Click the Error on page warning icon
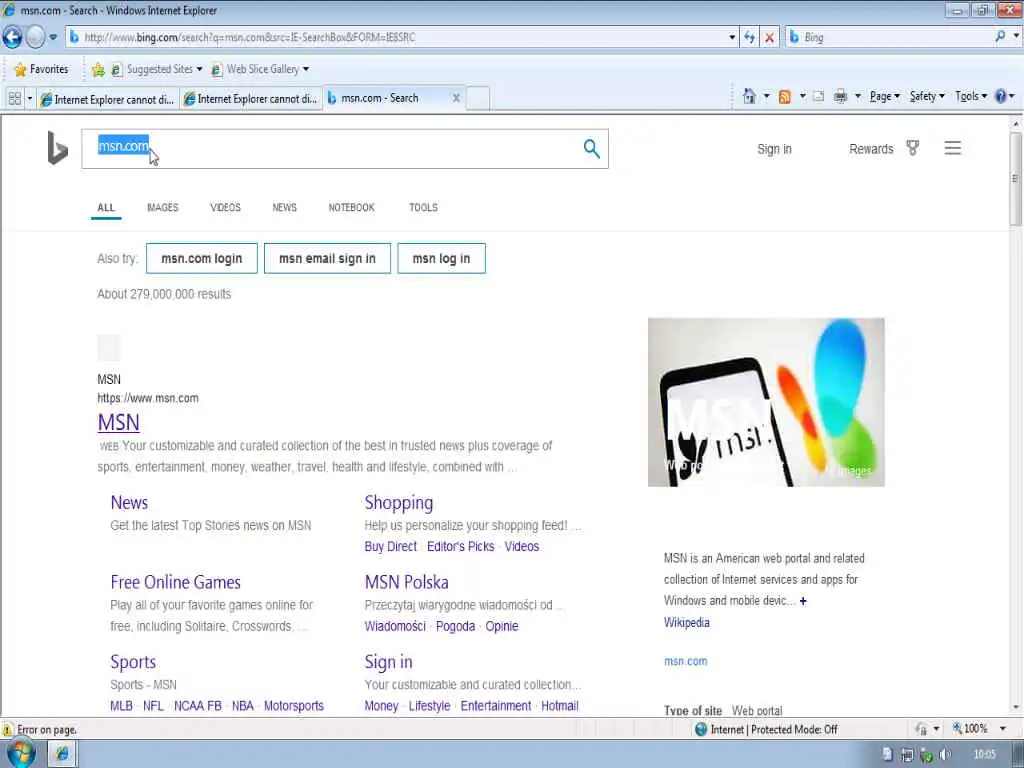 click(7, 729)
